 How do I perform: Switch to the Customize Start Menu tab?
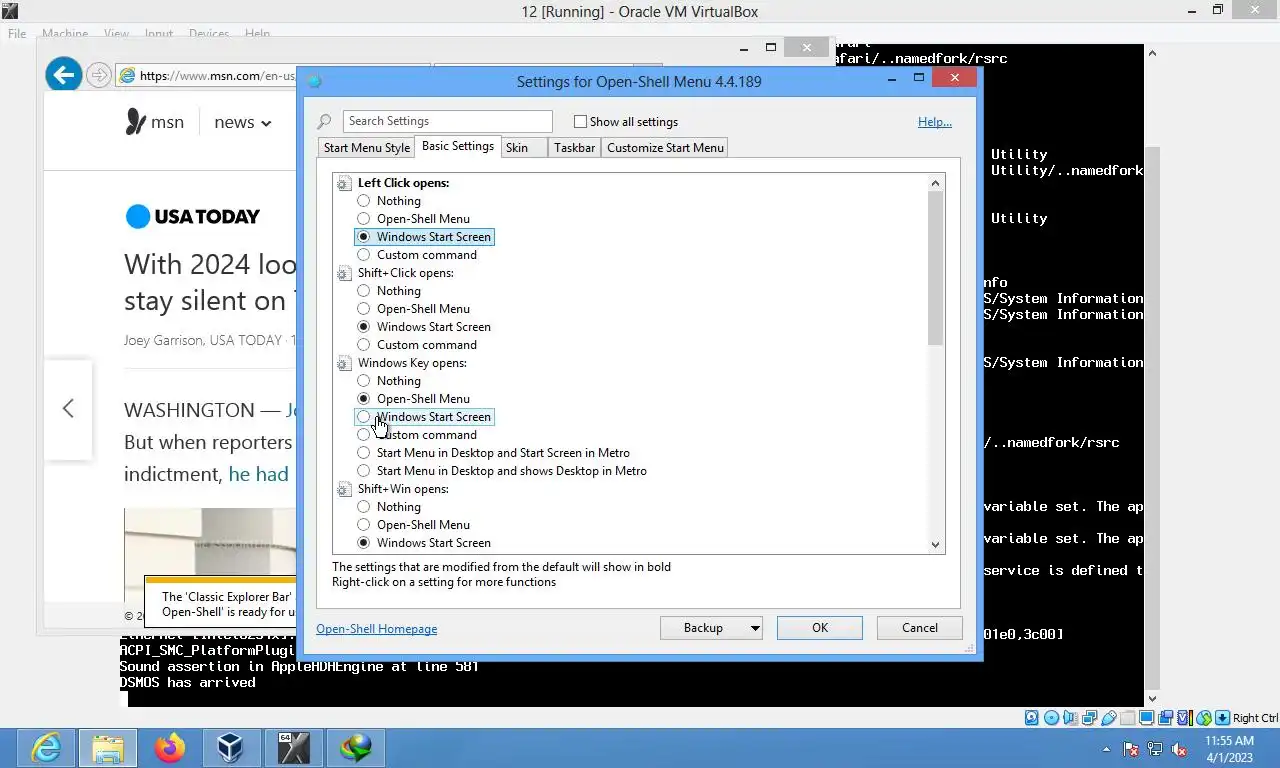[665, 148]
